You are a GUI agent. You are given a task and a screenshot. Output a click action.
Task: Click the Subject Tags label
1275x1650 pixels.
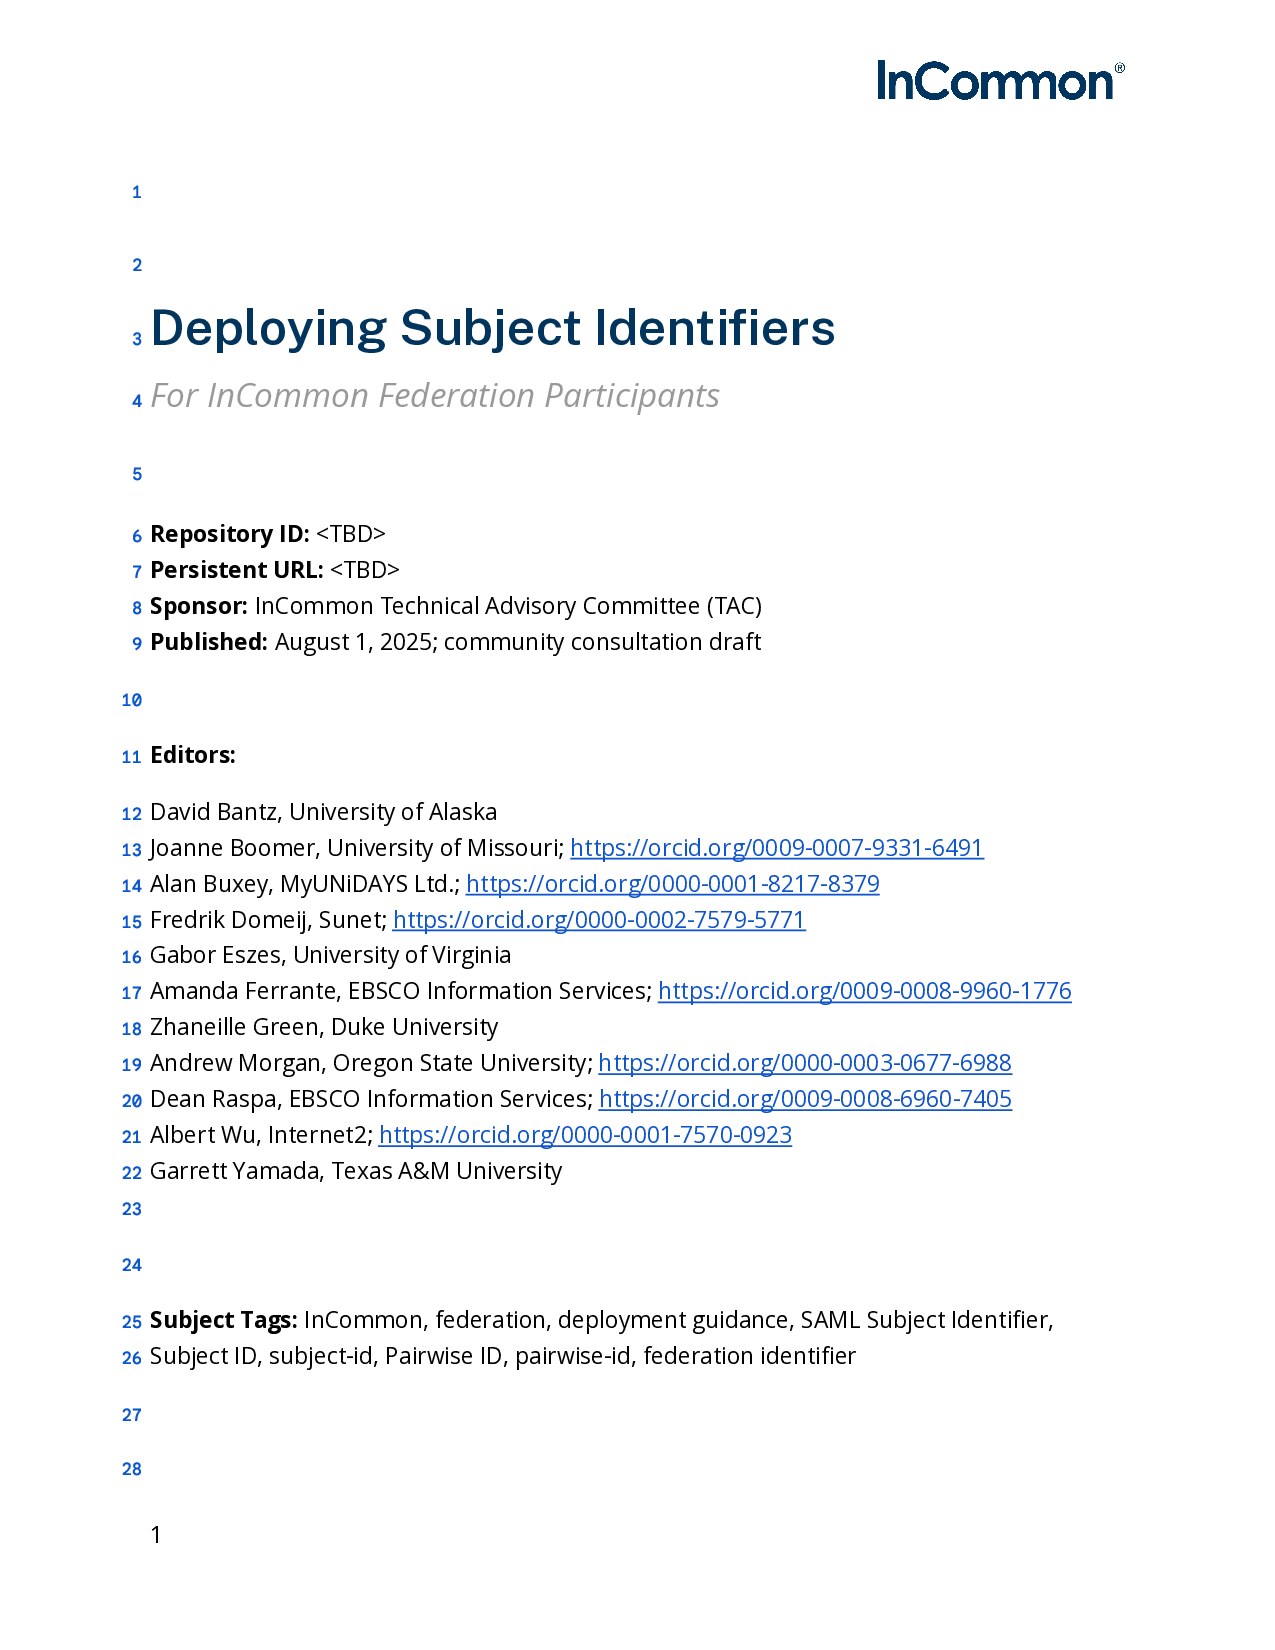223,1320
